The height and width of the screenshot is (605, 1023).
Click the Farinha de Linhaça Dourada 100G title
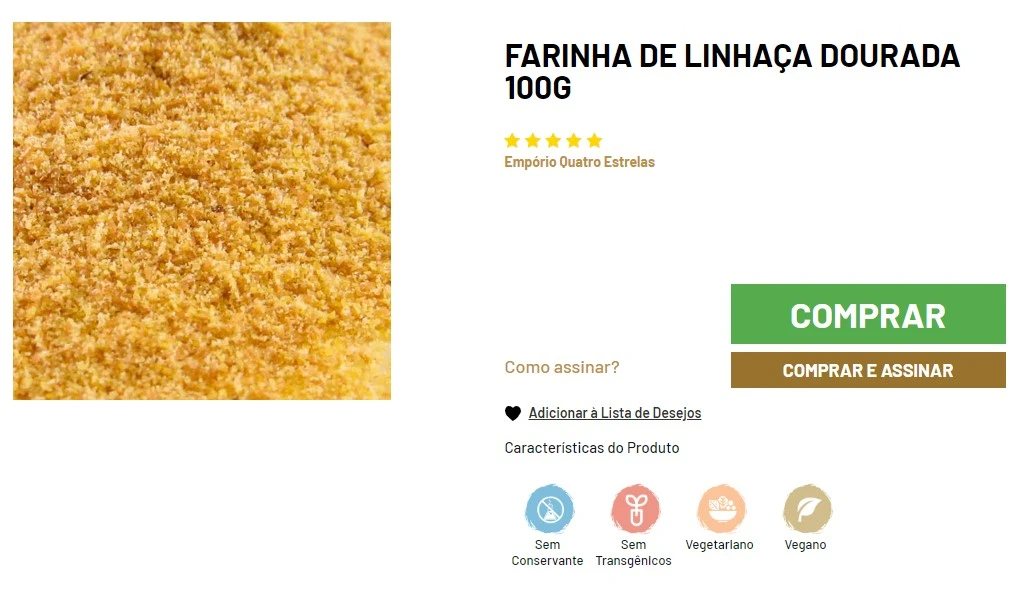click(732, 72)
